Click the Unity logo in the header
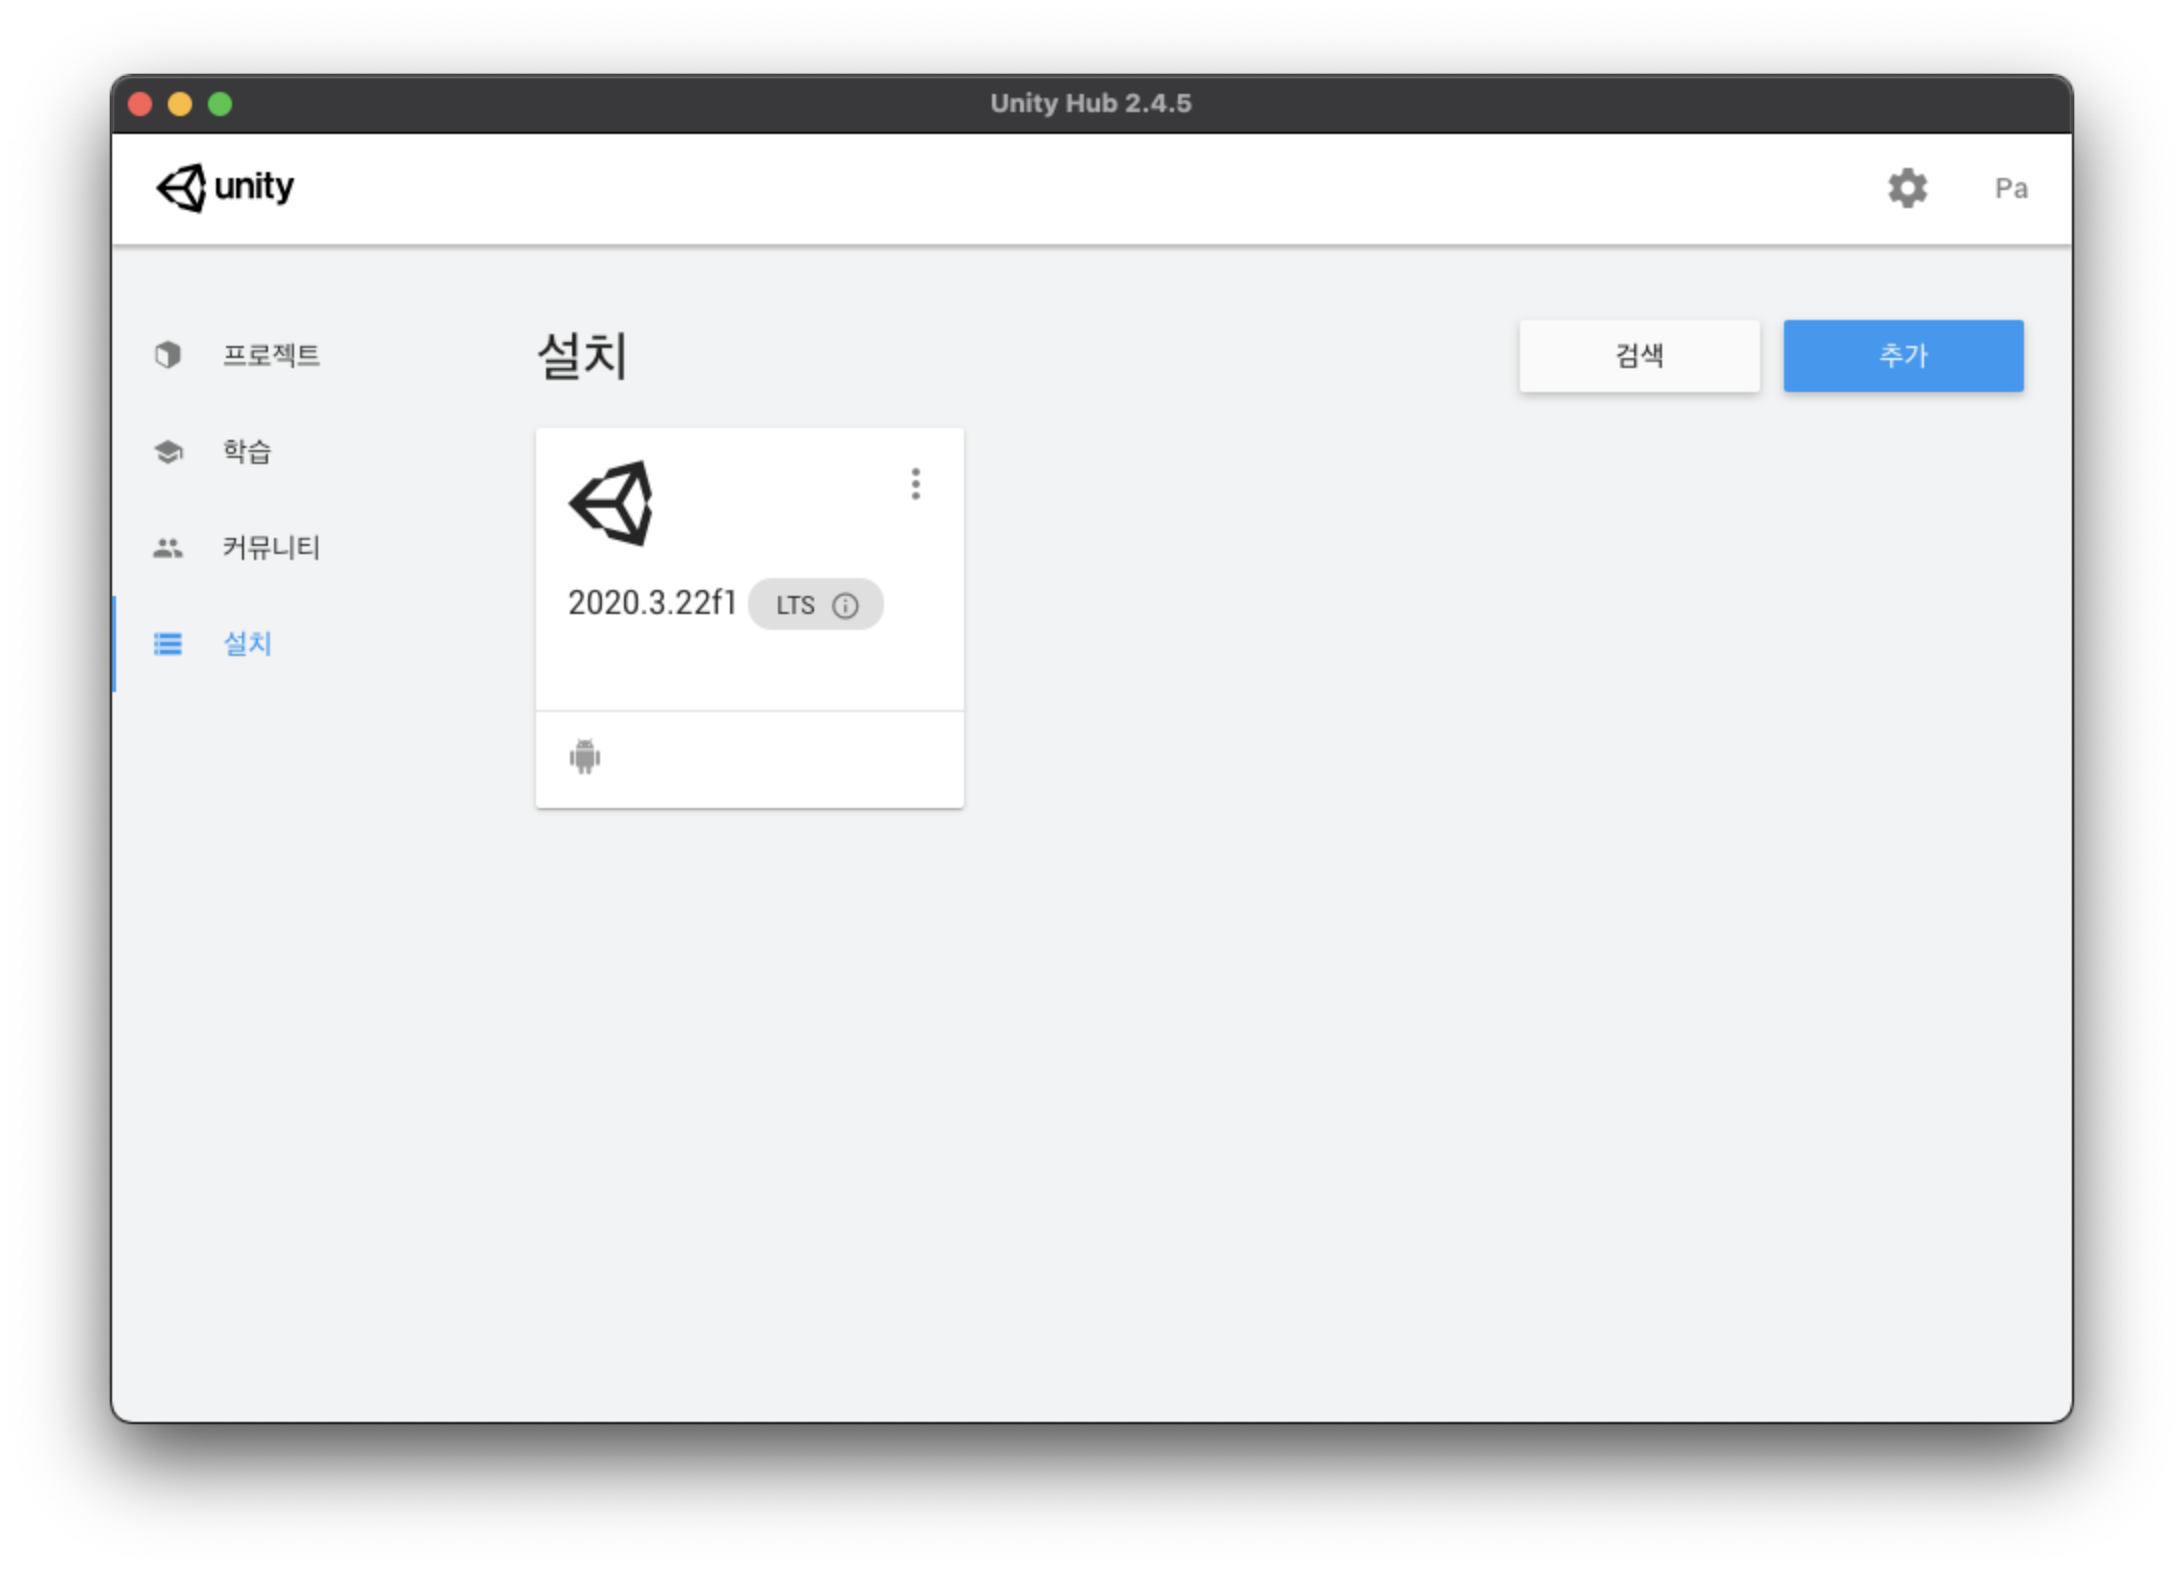This screenshot has height=1570, width=2184. click(225, 187)
